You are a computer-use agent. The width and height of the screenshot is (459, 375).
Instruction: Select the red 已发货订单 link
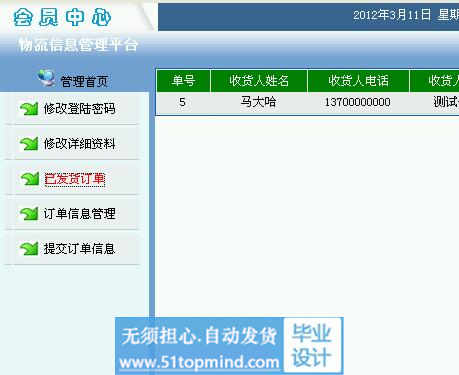click(75, 179)
